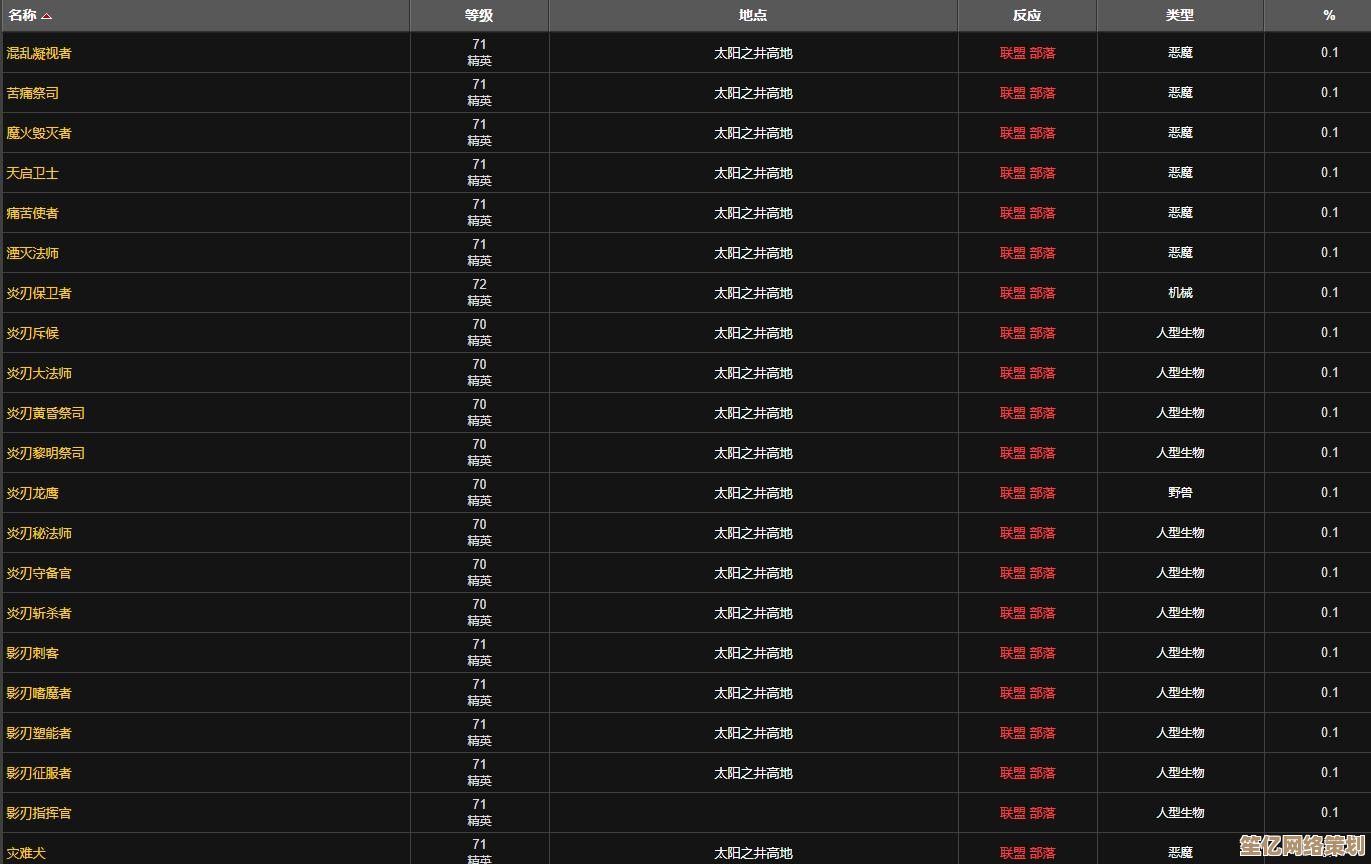Click the 灾难犬 name link
Viewport: 1371px width, 864px height.
click(x=26, y=853)
